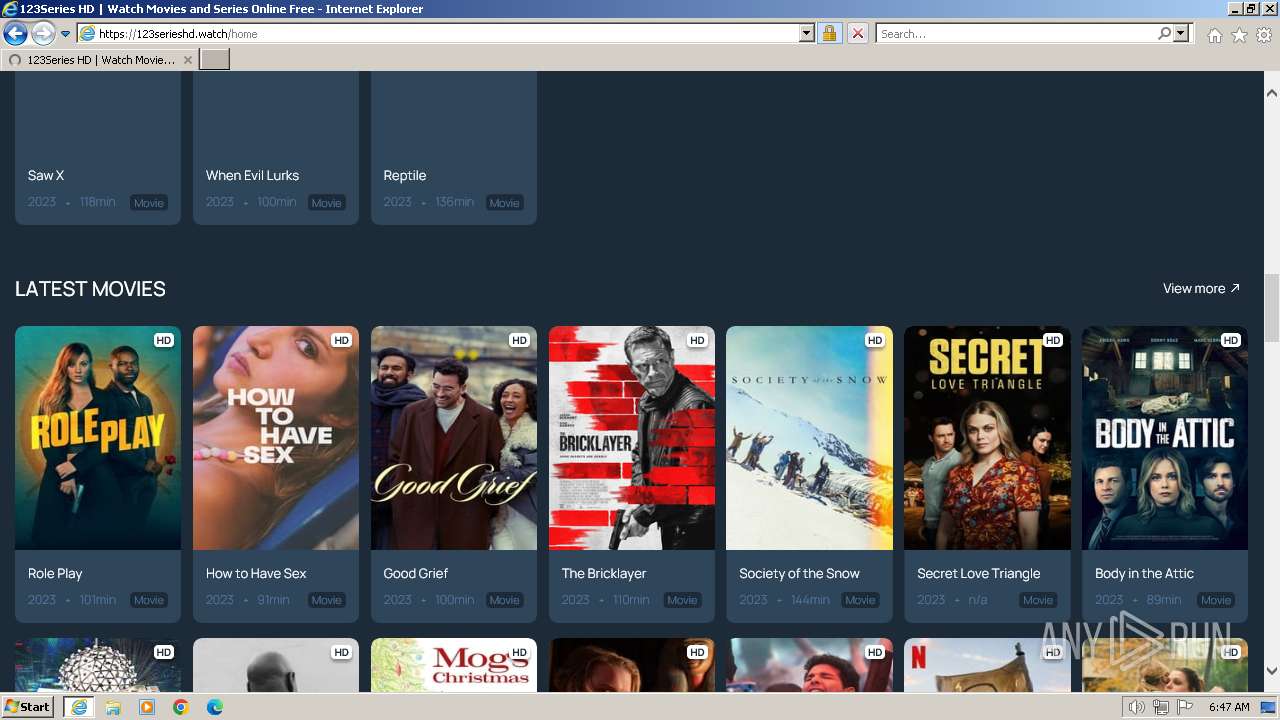Click the volume speaker tray icon

coord(1137,707)
